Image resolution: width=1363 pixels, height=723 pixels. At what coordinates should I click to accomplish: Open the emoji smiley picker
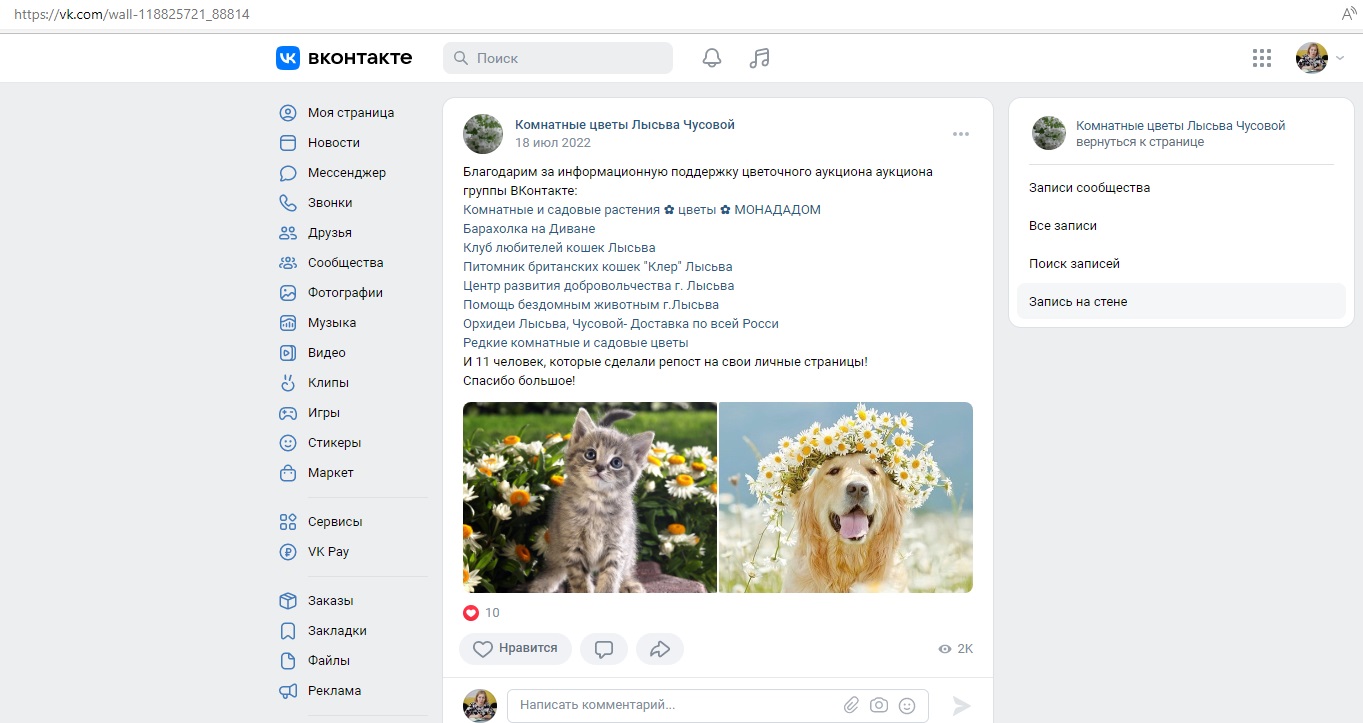[x=907, y=705]
